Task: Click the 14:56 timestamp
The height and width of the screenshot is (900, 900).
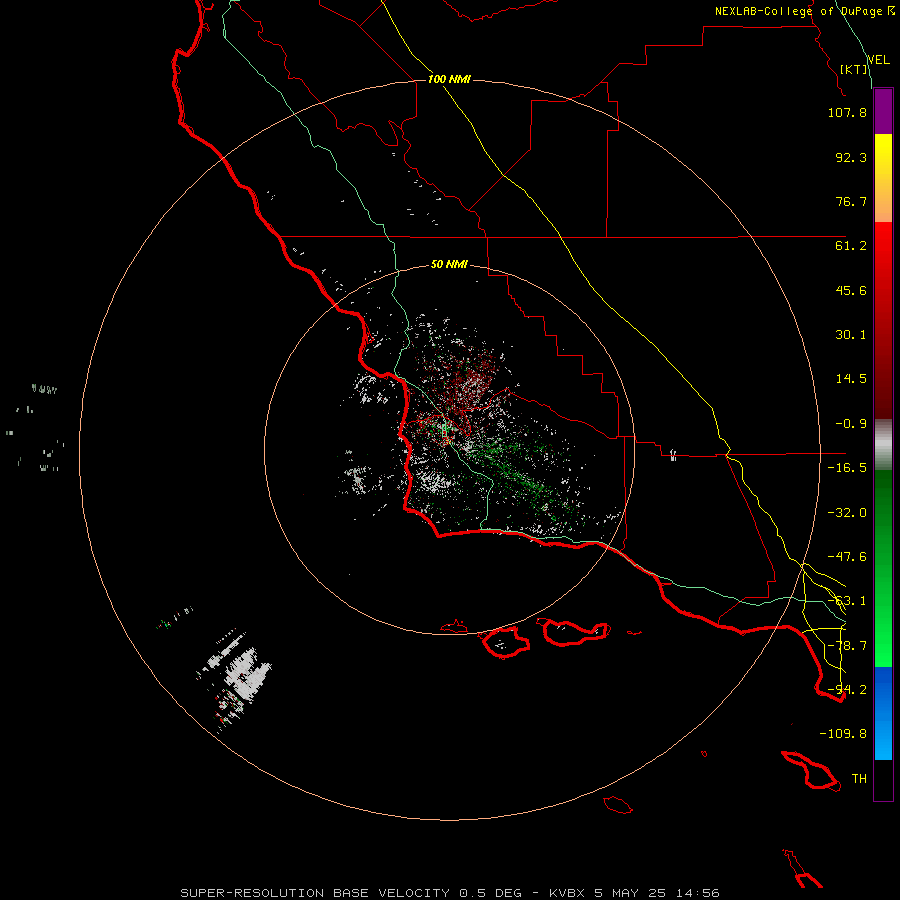Action: 696,893
